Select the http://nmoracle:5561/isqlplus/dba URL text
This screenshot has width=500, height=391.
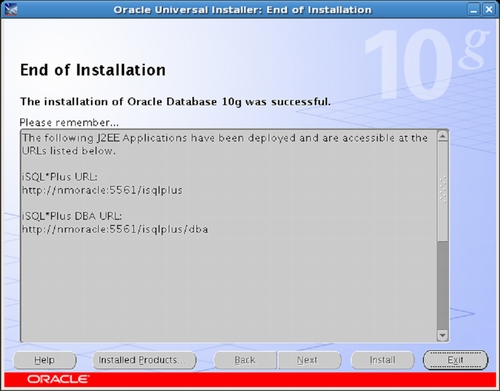point(115,230)
